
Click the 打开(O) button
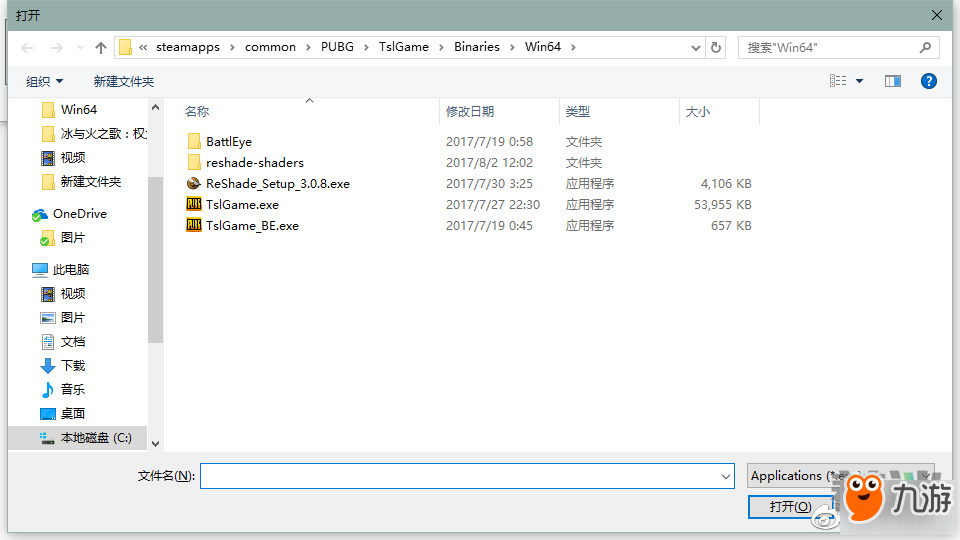(x=790, y=507)
